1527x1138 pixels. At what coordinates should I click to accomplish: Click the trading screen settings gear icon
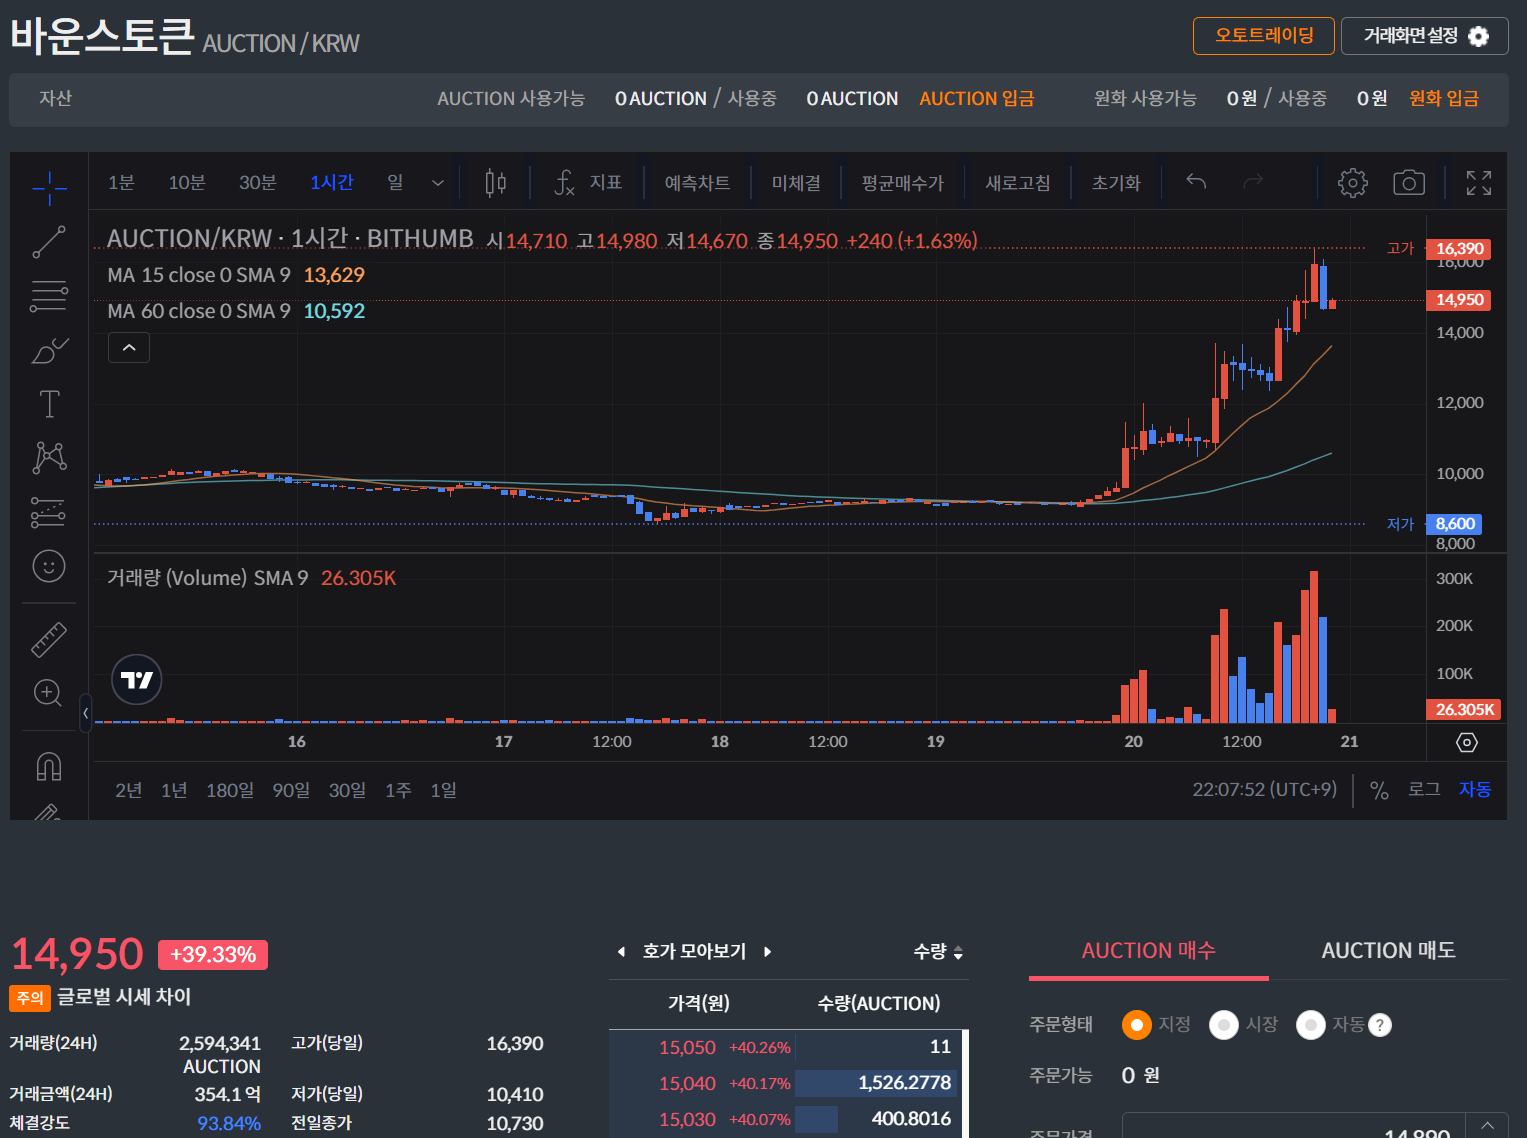1478,36
